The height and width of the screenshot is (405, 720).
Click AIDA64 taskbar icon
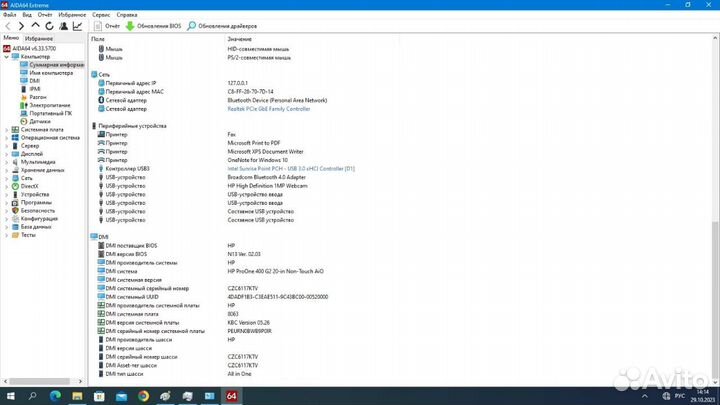pos(231,396)
